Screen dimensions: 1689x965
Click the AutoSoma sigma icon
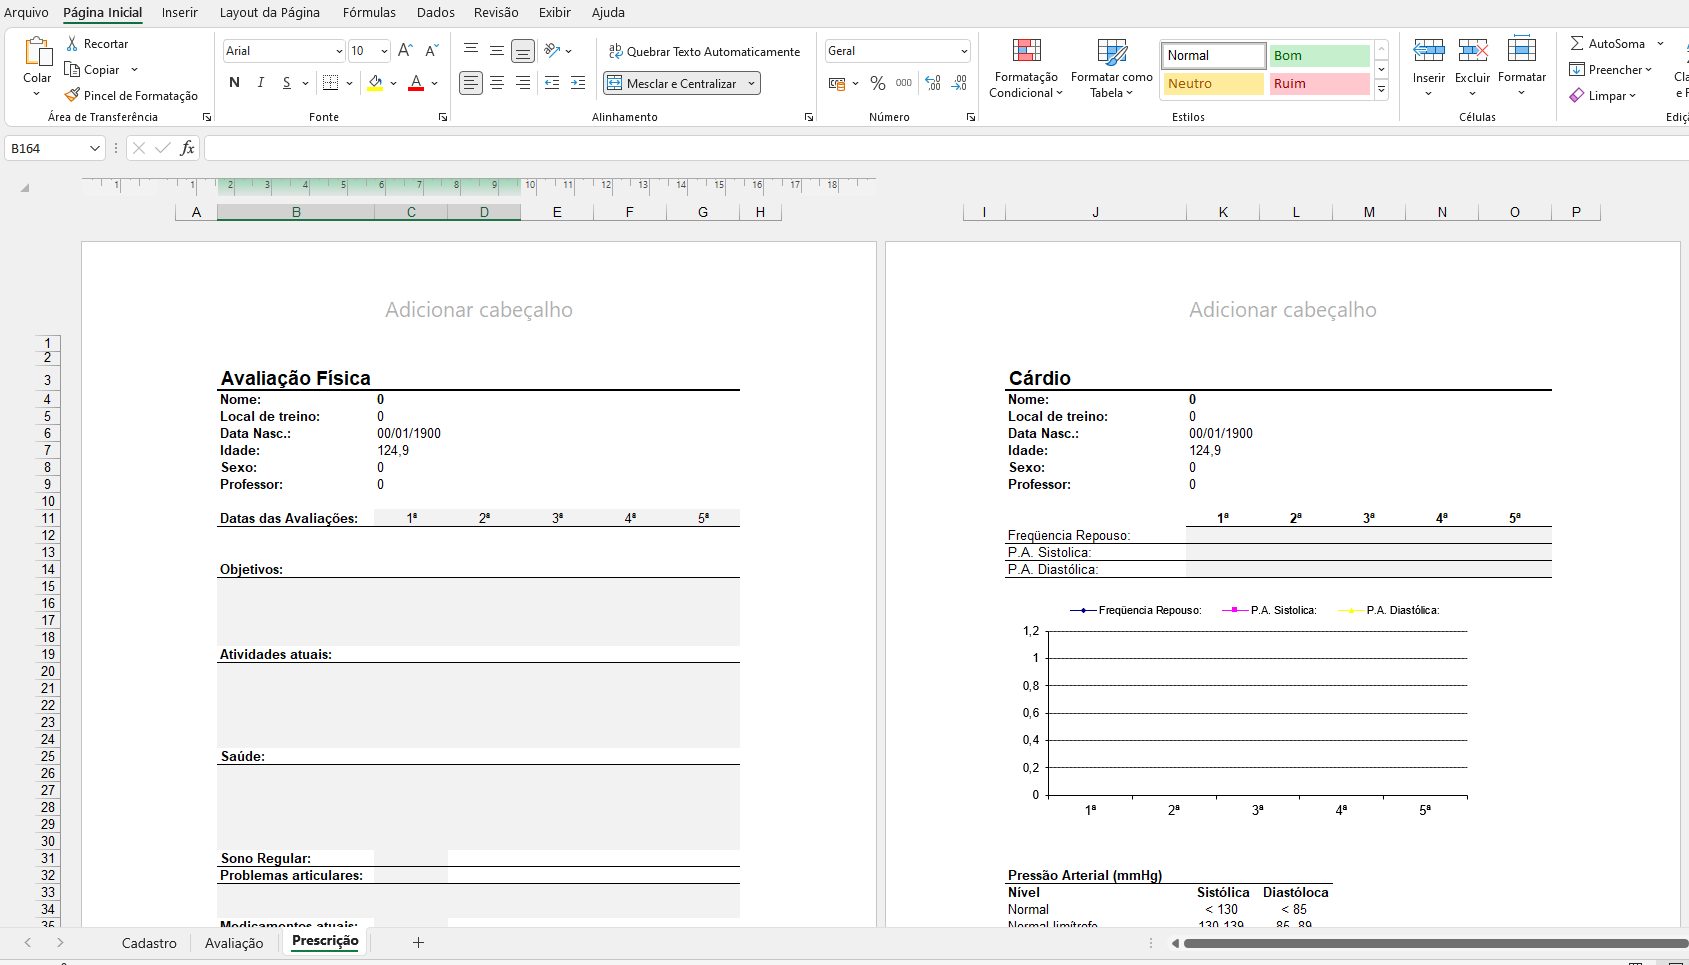click(1577, 44)
